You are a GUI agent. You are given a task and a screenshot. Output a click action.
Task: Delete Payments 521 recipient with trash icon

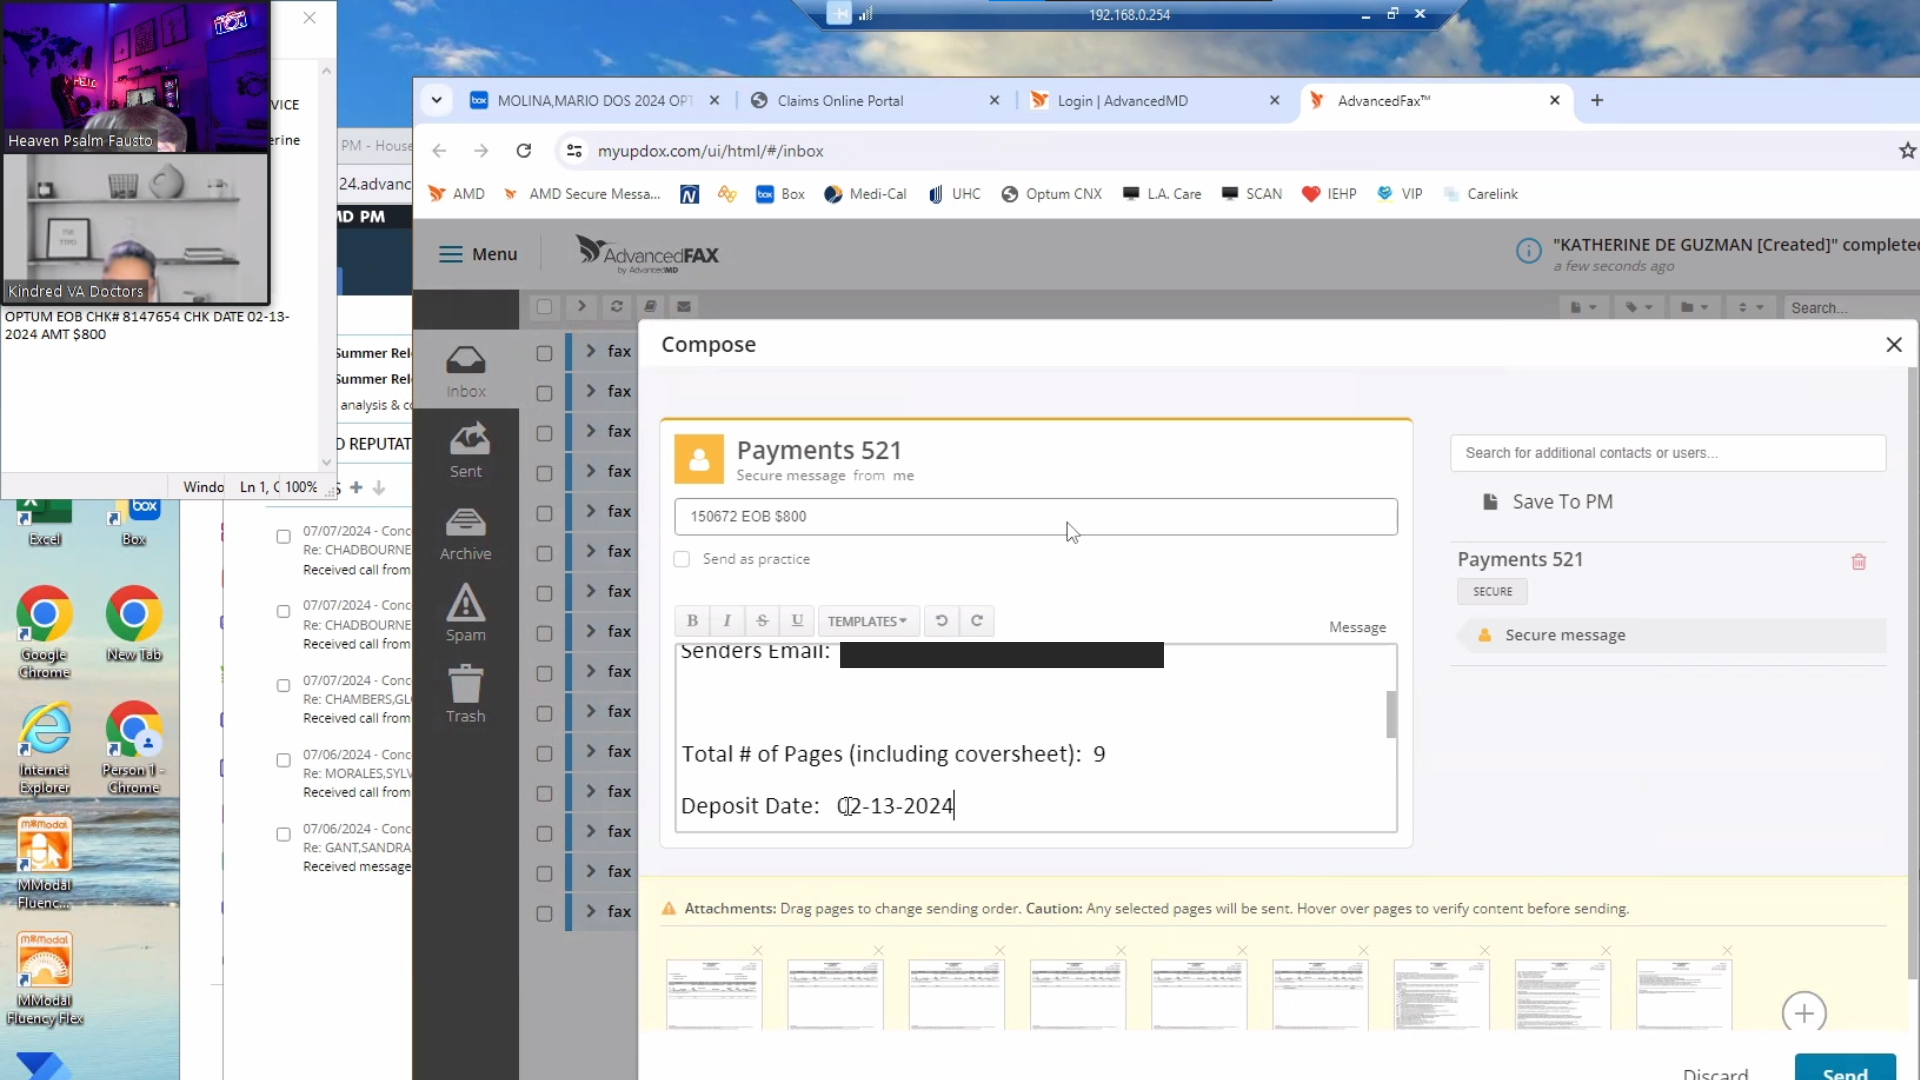click(1859, 562)
